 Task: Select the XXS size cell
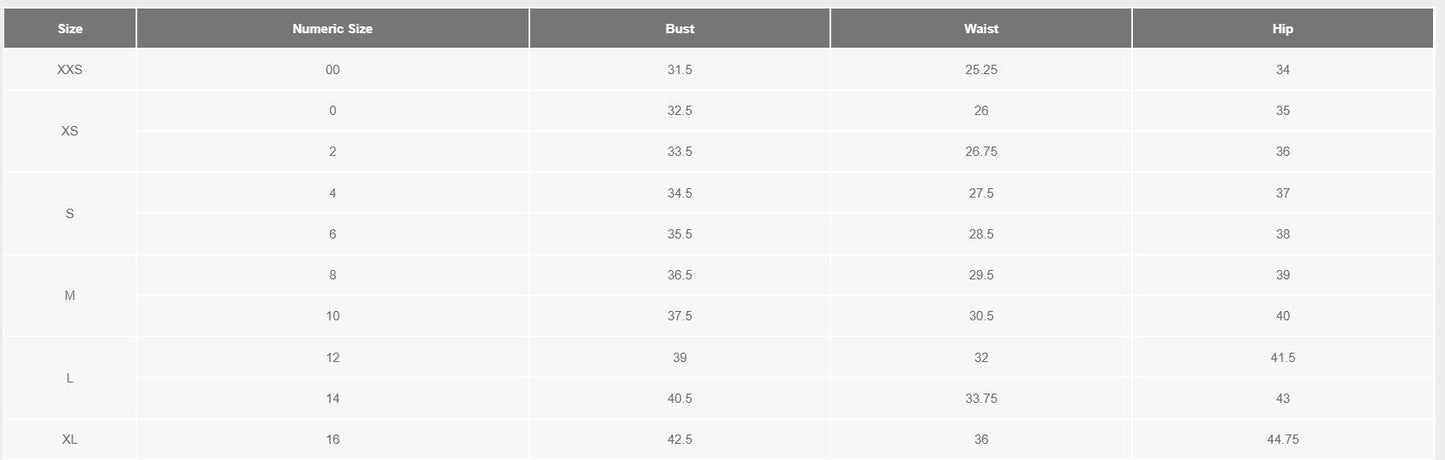(x=70, y=70)
